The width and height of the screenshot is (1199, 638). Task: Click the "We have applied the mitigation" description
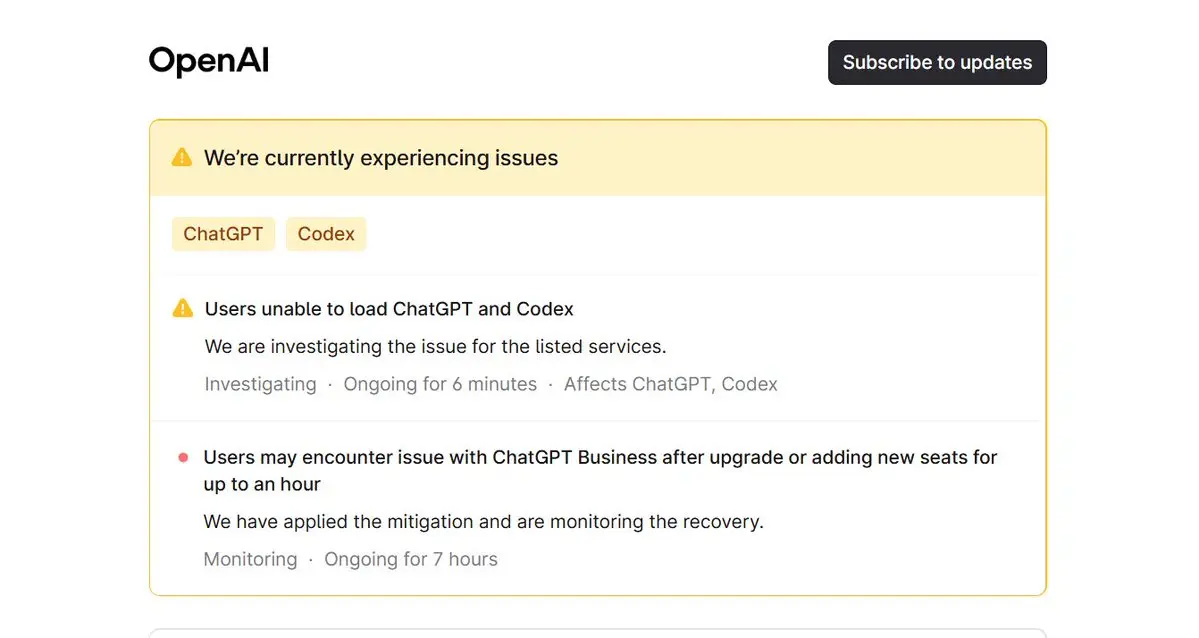(483, 522)
